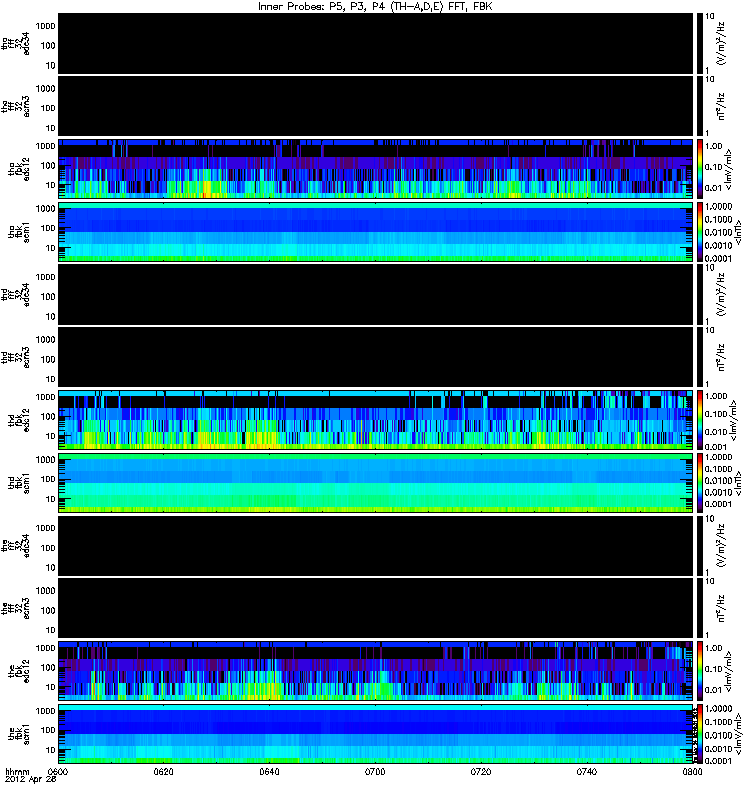Click the blank tha fff edc34 panel
The height and width of the screenshot is (800, 750).
tap(376, 44)
